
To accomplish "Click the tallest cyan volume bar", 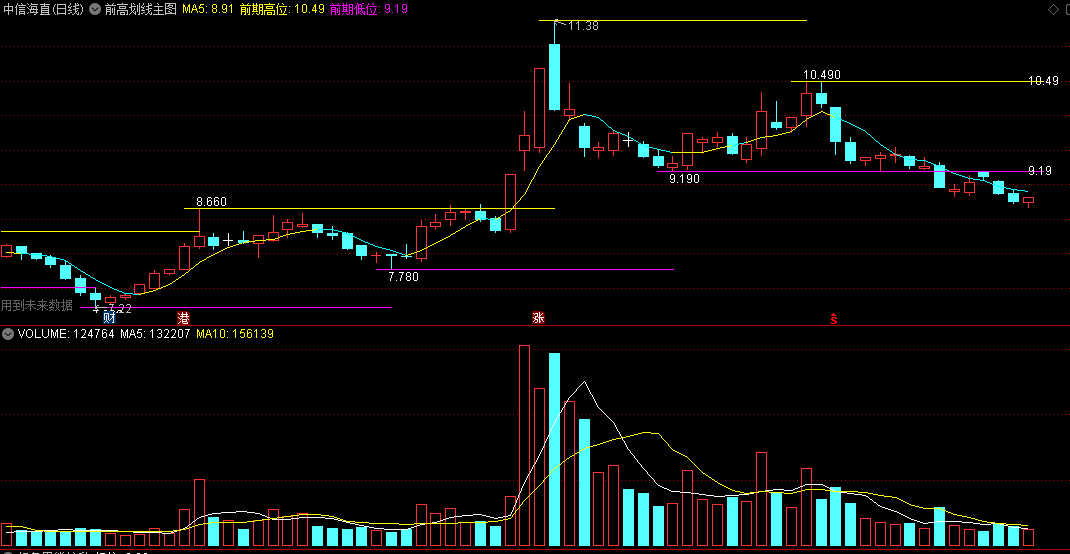I will (x=554, y=450).
